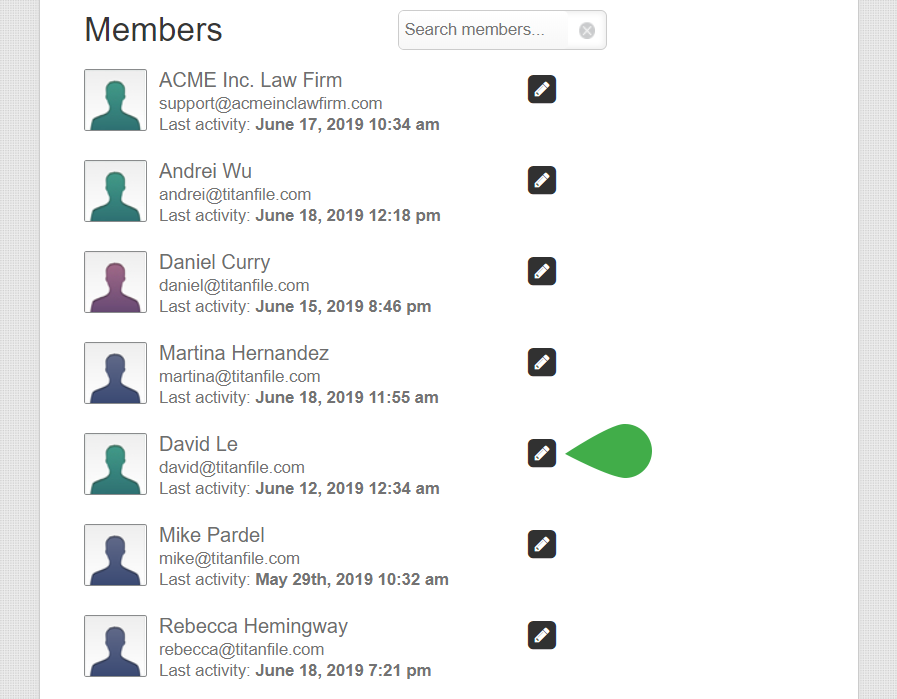
Task: Select the Rebecca Hemingway name
Action: (x=253, y=626)
